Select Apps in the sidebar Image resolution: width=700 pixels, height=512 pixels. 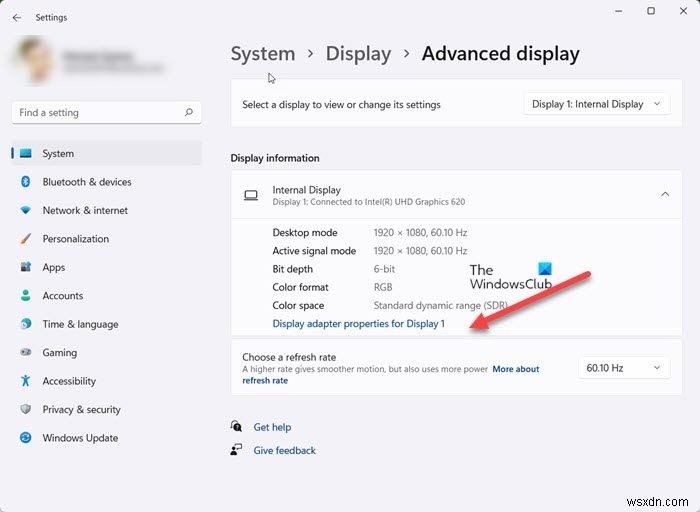pyautogui.click(x=106, y=267)
